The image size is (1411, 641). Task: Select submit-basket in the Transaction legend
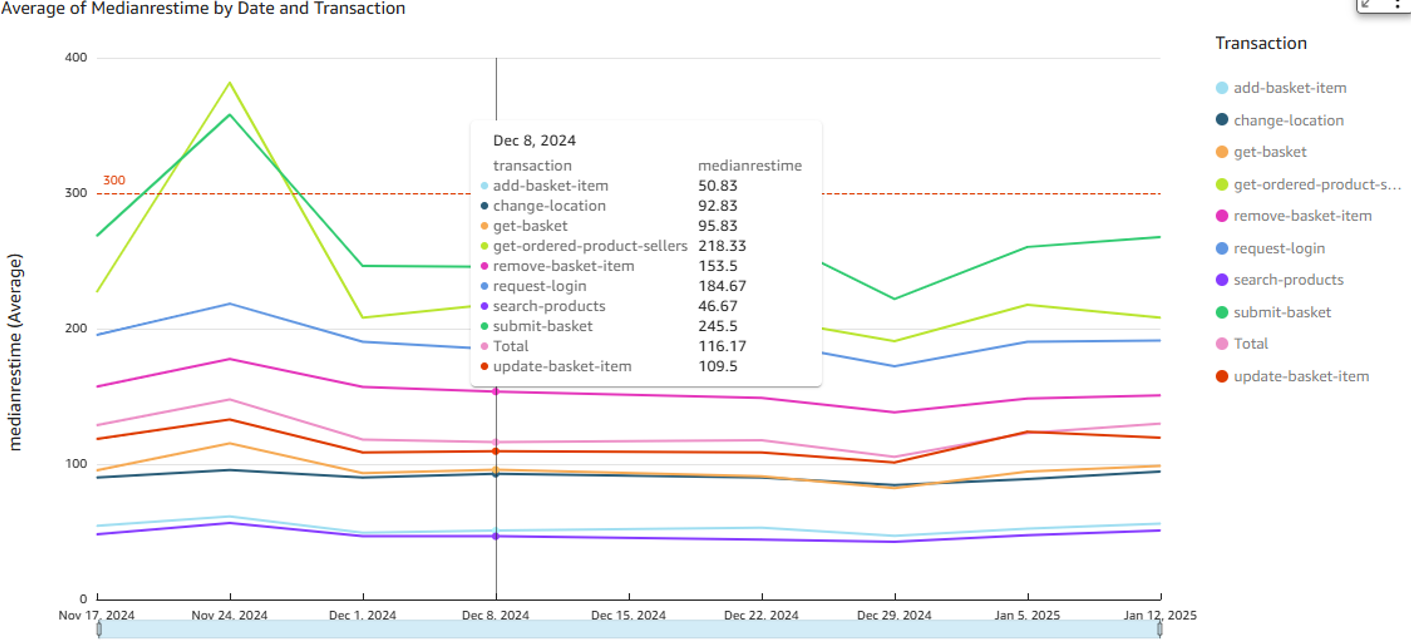click(x=1282, y=312)
